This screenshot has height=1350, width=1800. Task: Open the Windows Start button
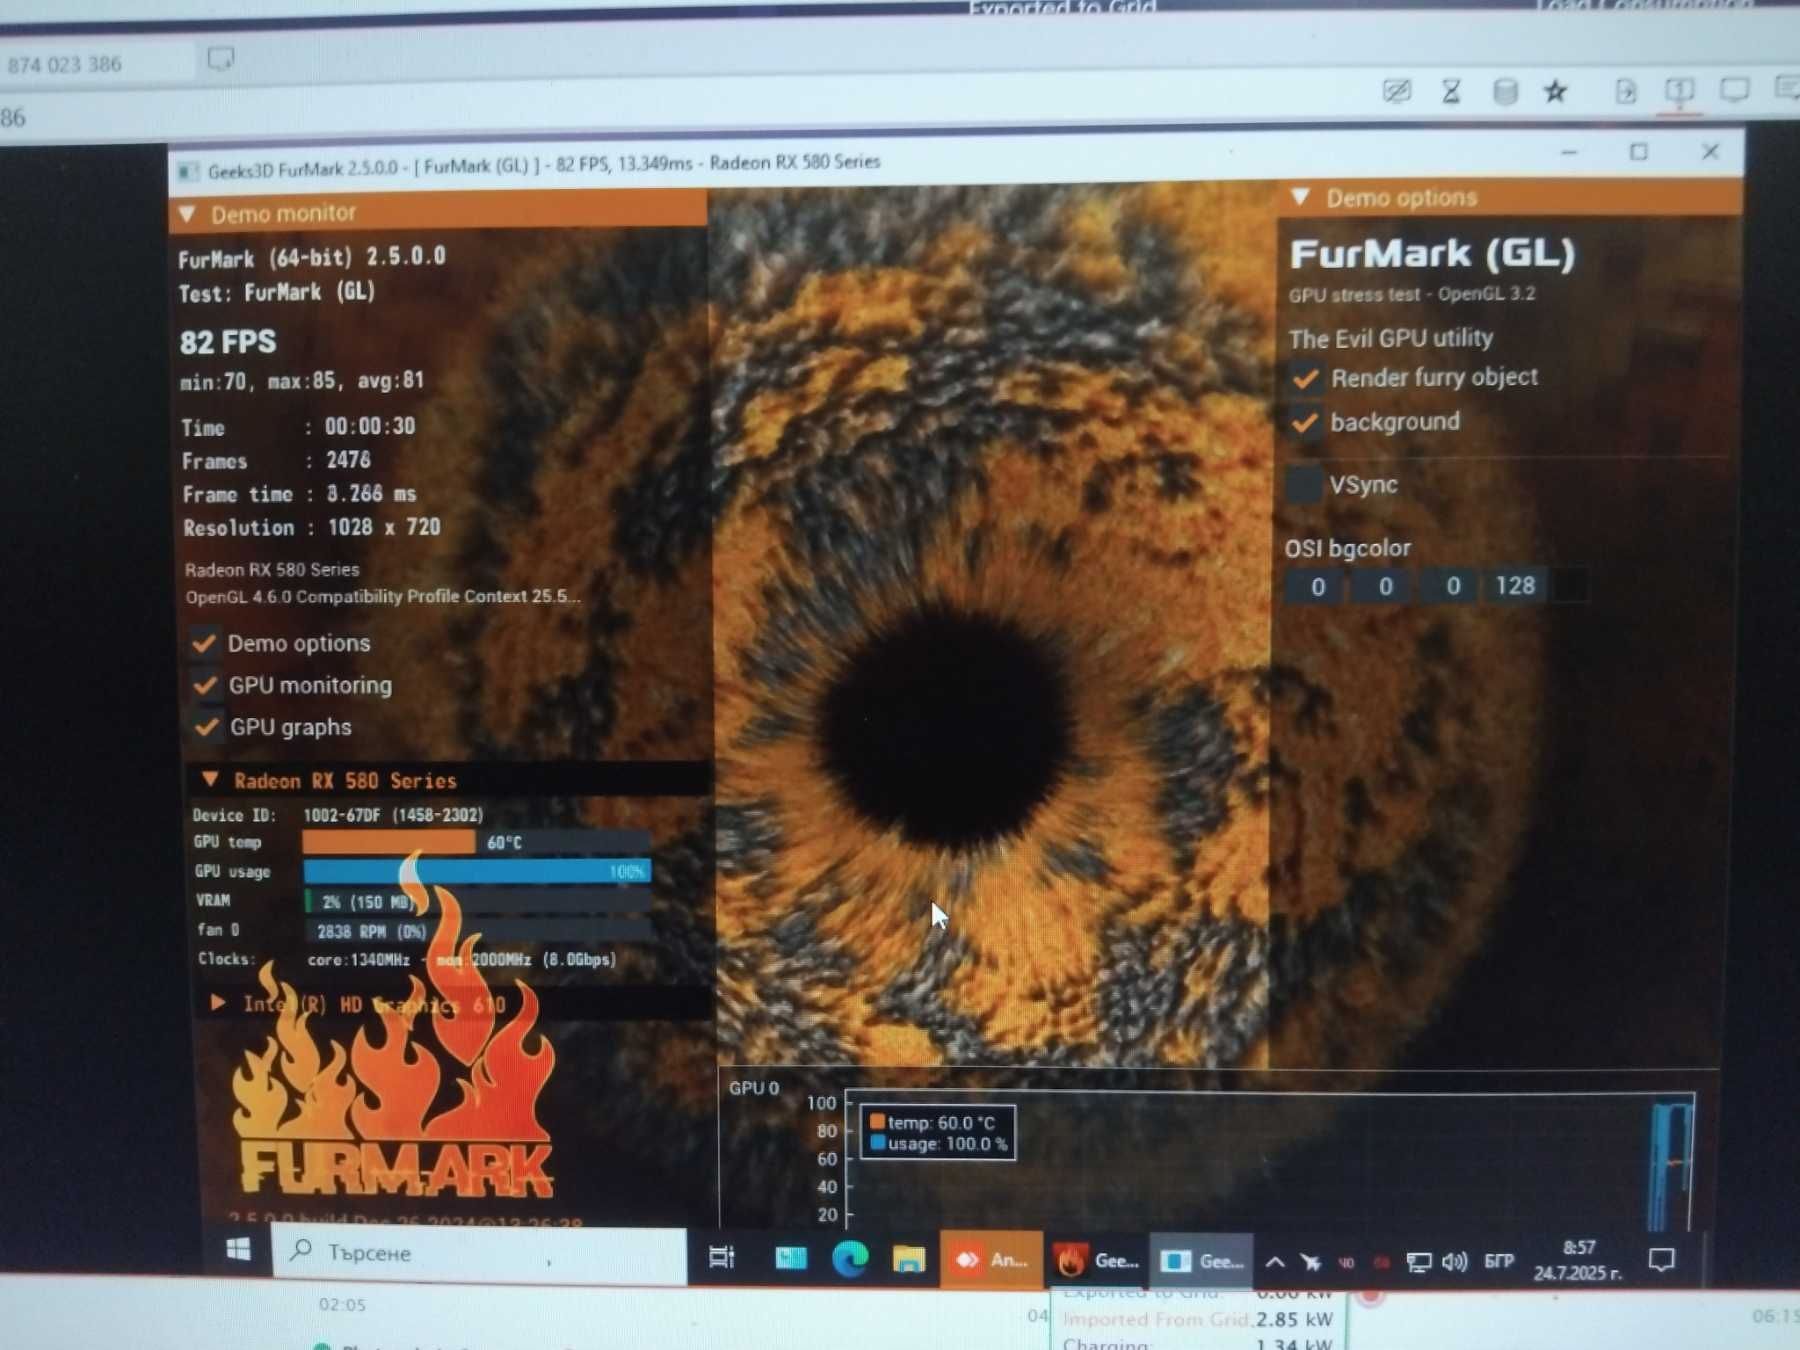point(238,1250)
